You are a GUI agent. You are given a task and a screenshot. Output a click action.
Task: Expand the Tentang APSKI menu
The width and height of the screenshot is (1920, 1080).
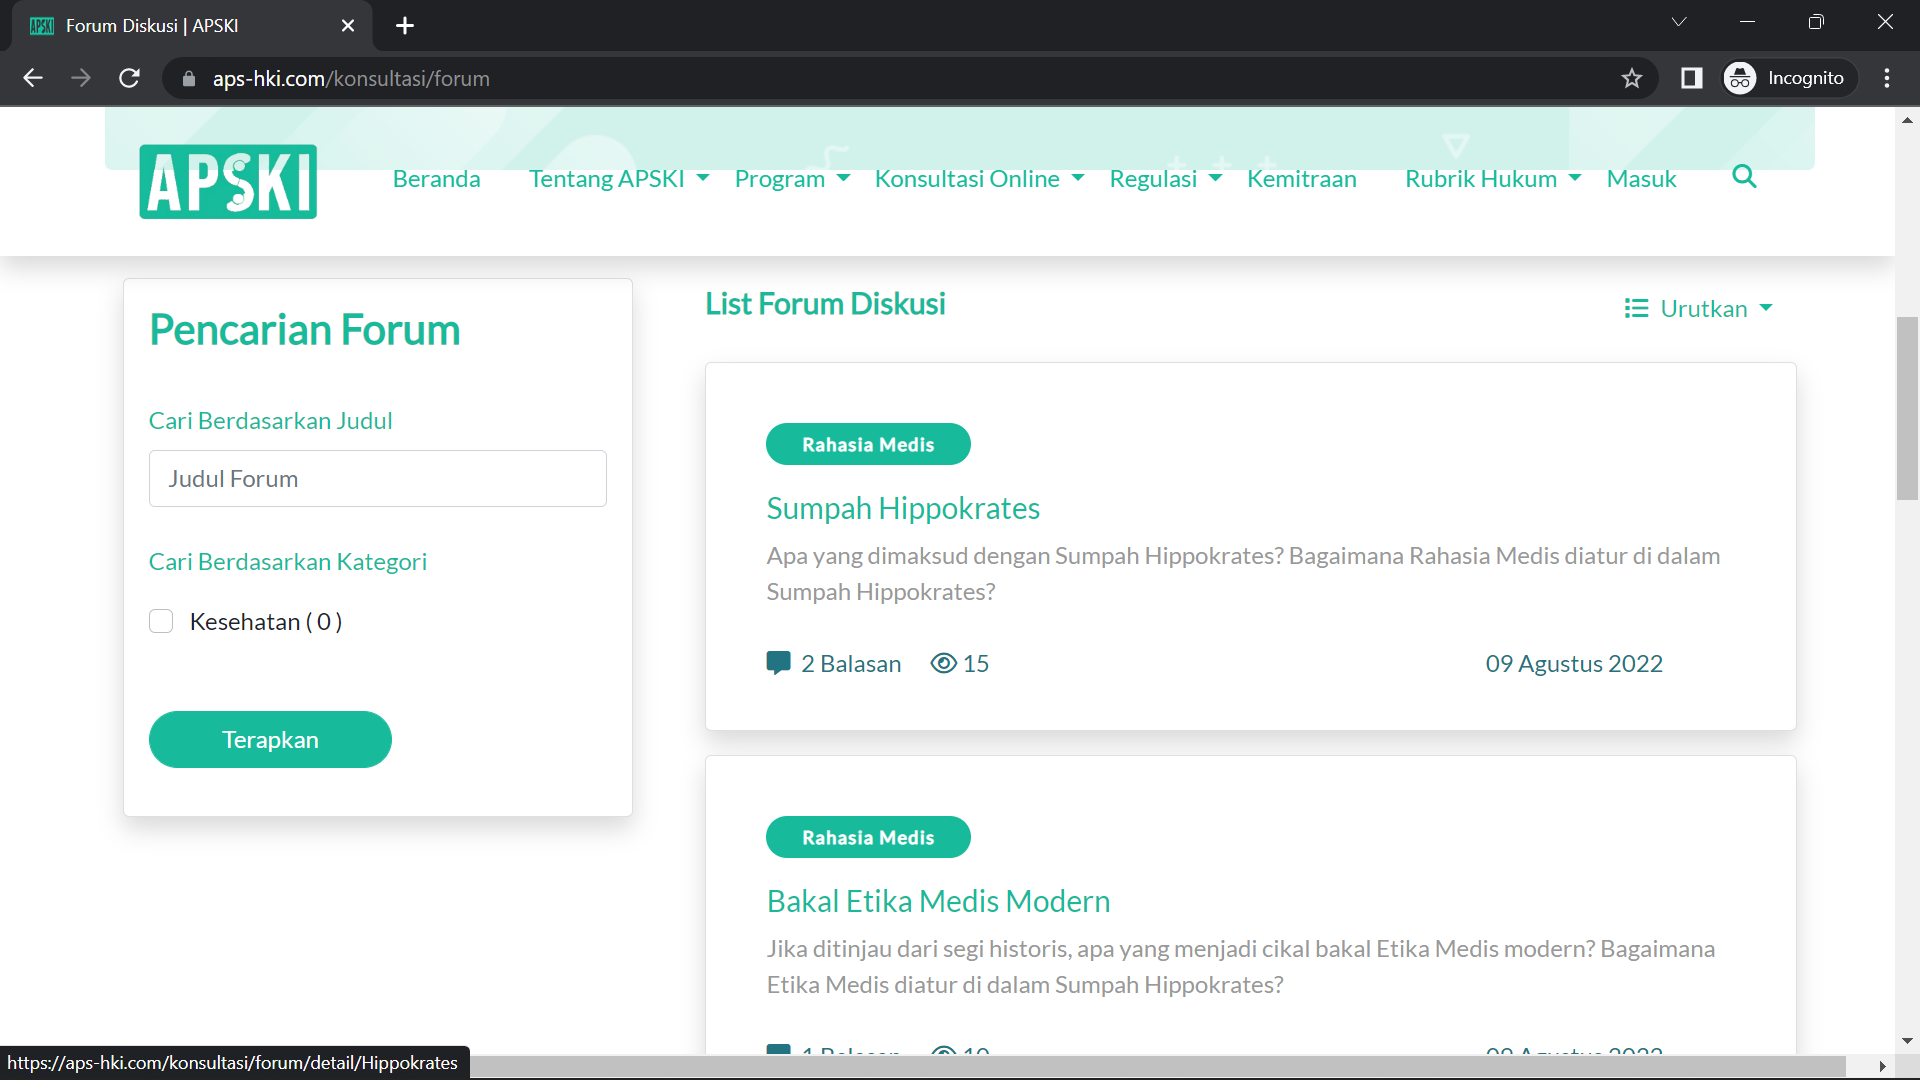tap(618, 179)
